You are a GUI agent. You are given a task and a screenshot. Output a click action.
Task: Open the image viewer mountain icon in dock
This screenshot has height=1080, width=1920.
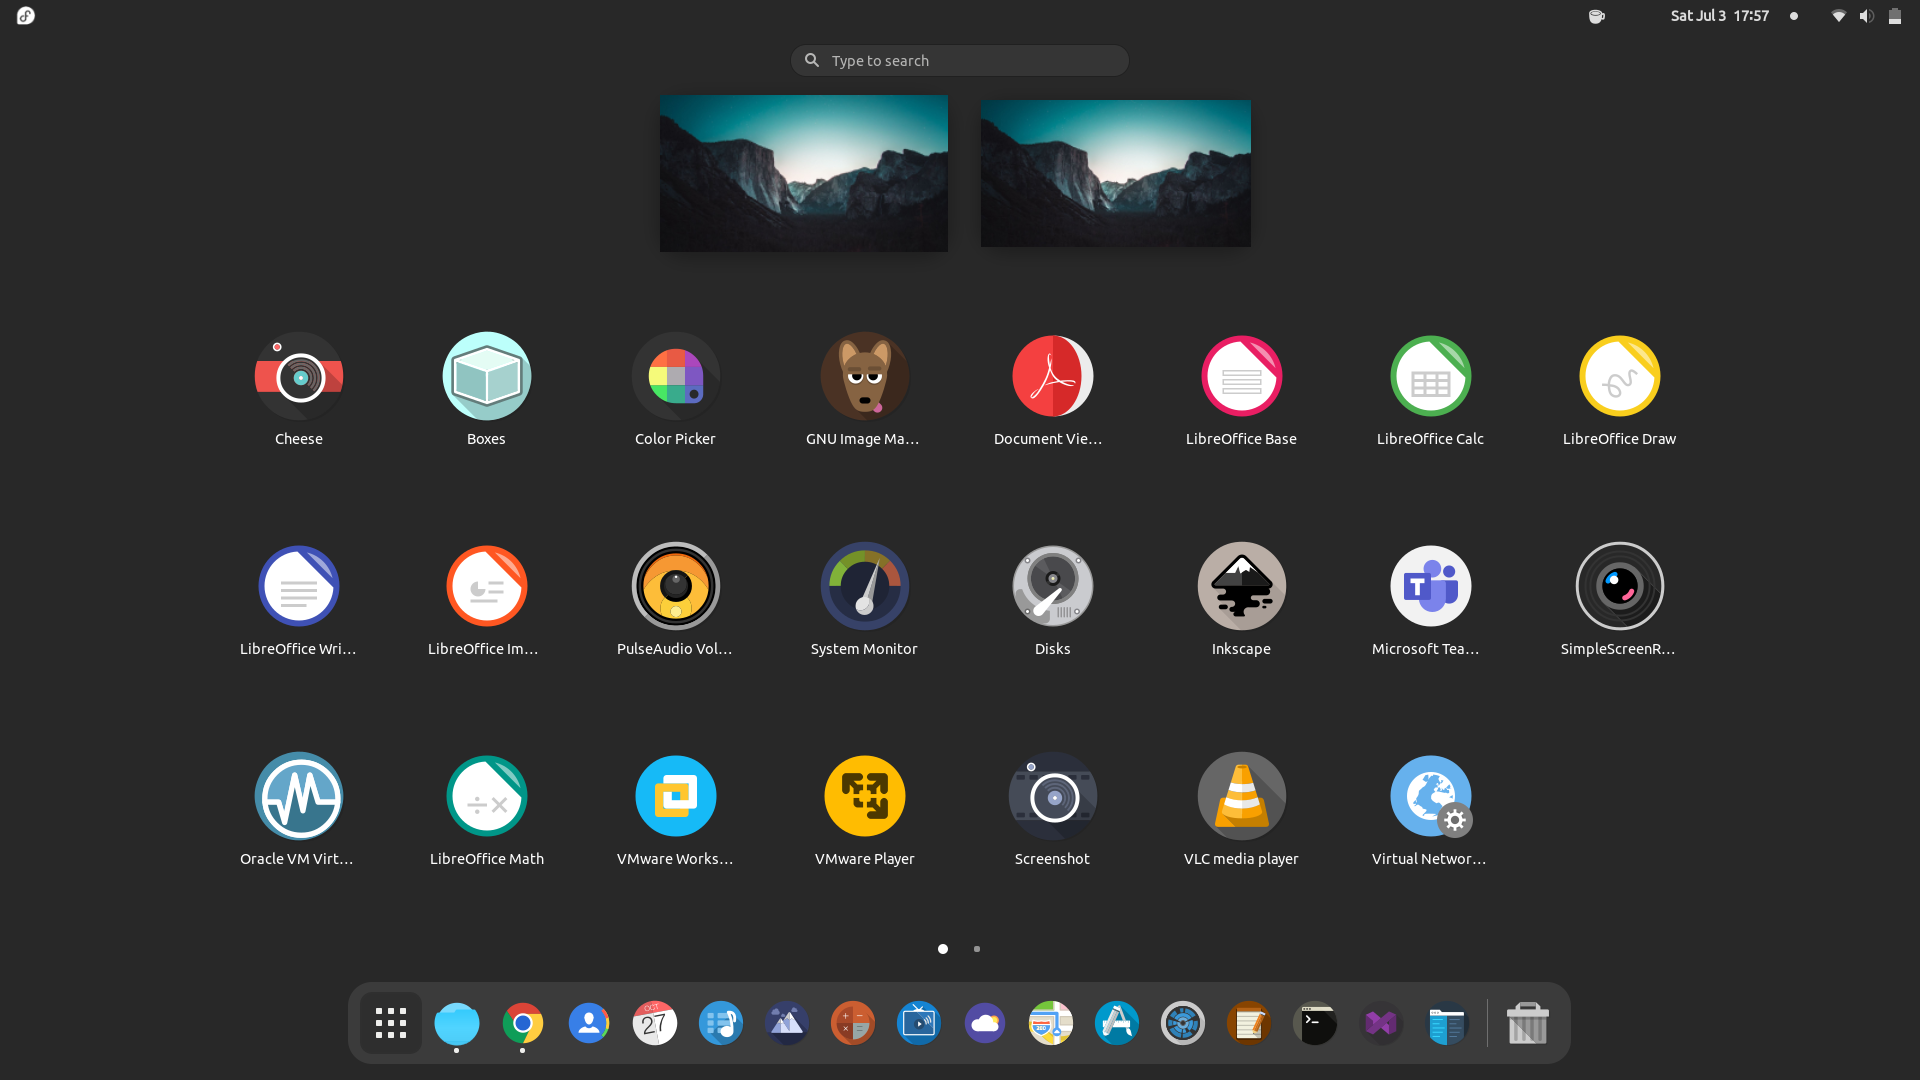point(787,1023)
